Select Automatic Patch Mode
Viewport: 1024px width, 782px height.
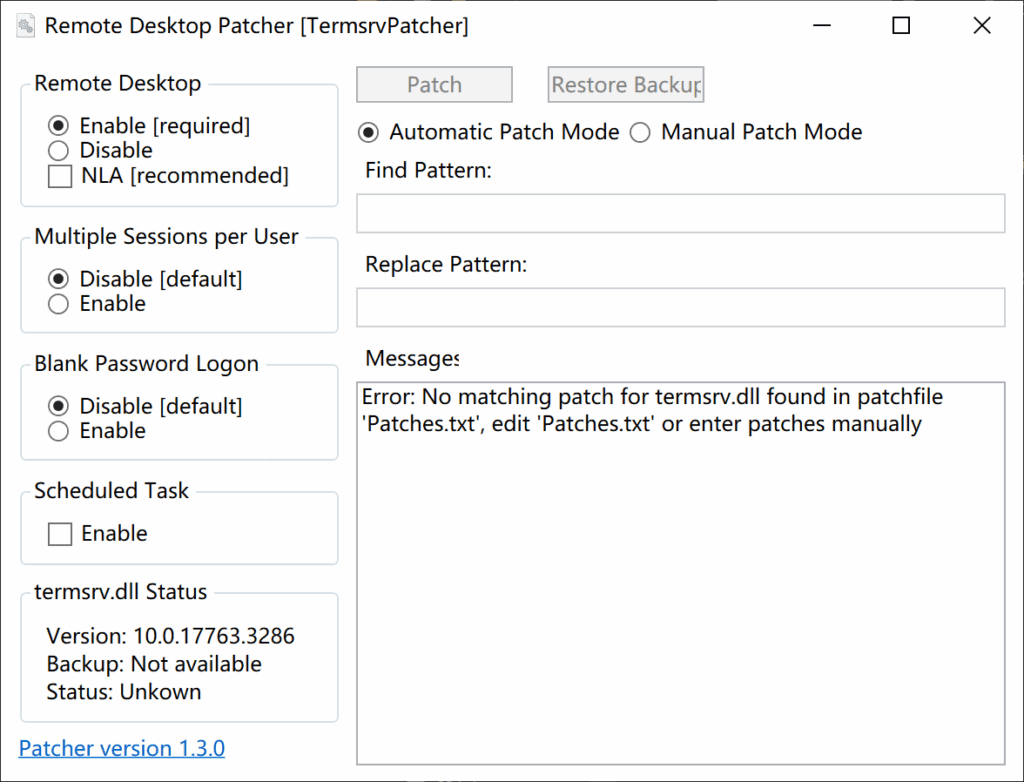click(x=368, y=132)
